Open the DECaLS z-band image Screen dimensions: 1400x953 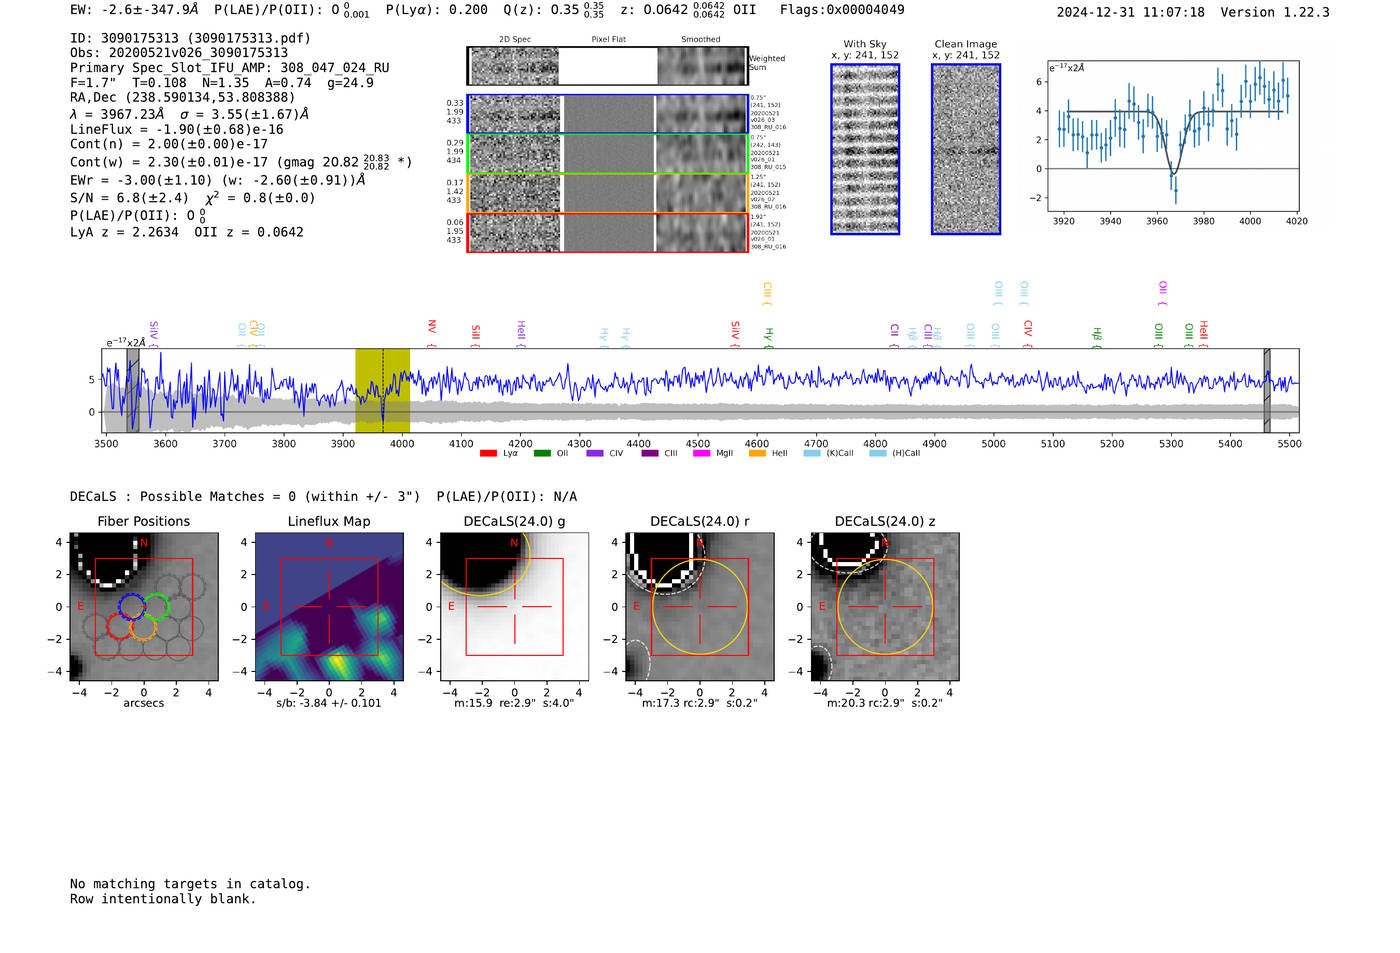(884, 607)
